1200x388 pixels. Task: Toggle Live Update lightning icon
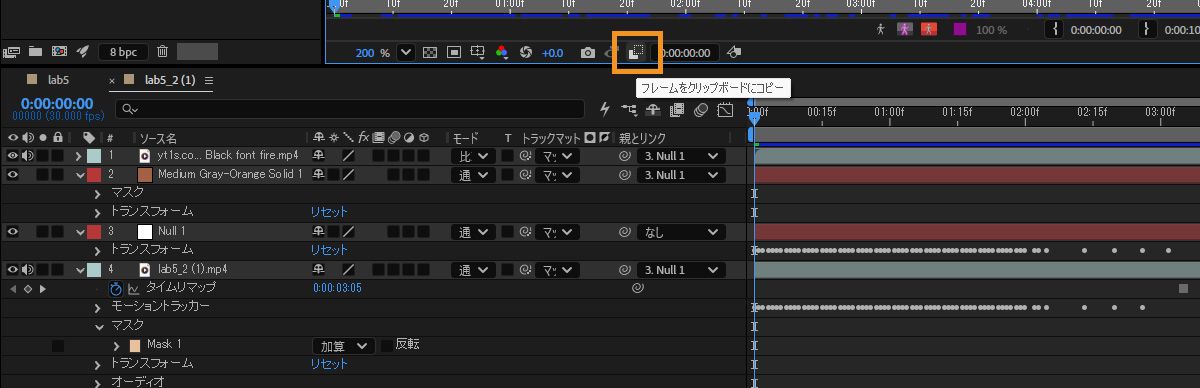tap(605, 109)
